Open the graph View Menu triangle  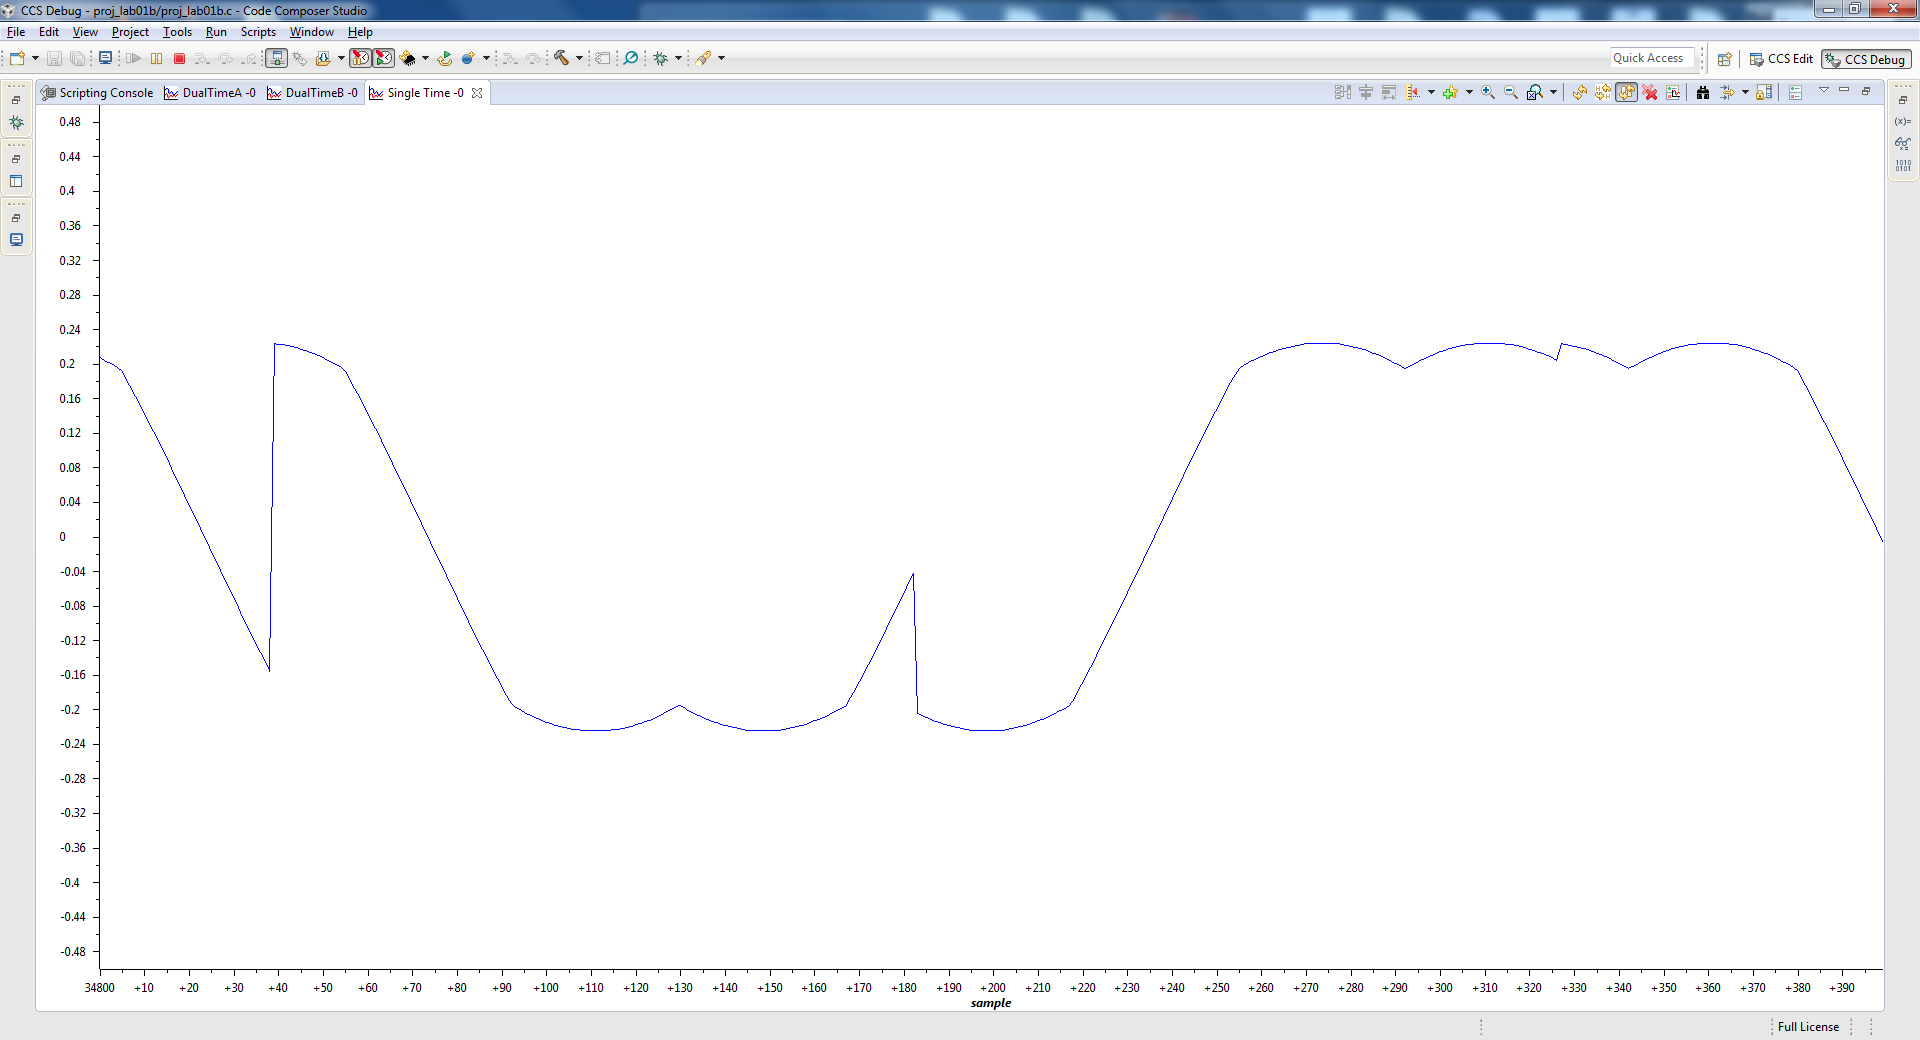(1823, 90)
